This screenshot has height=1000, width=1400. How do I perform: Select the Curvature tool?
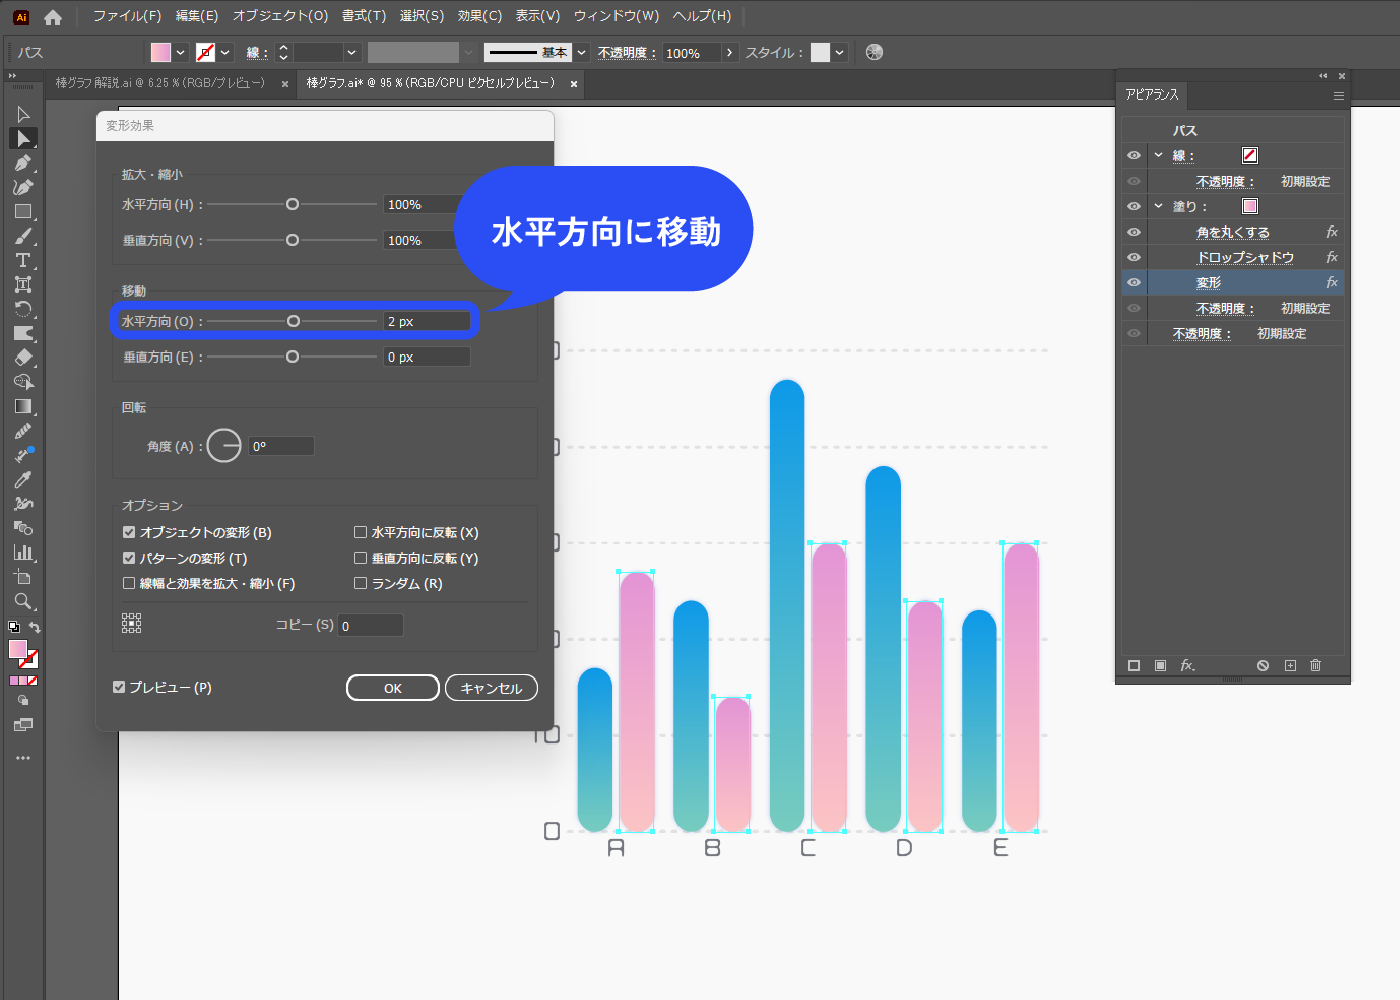coord(23,187)
